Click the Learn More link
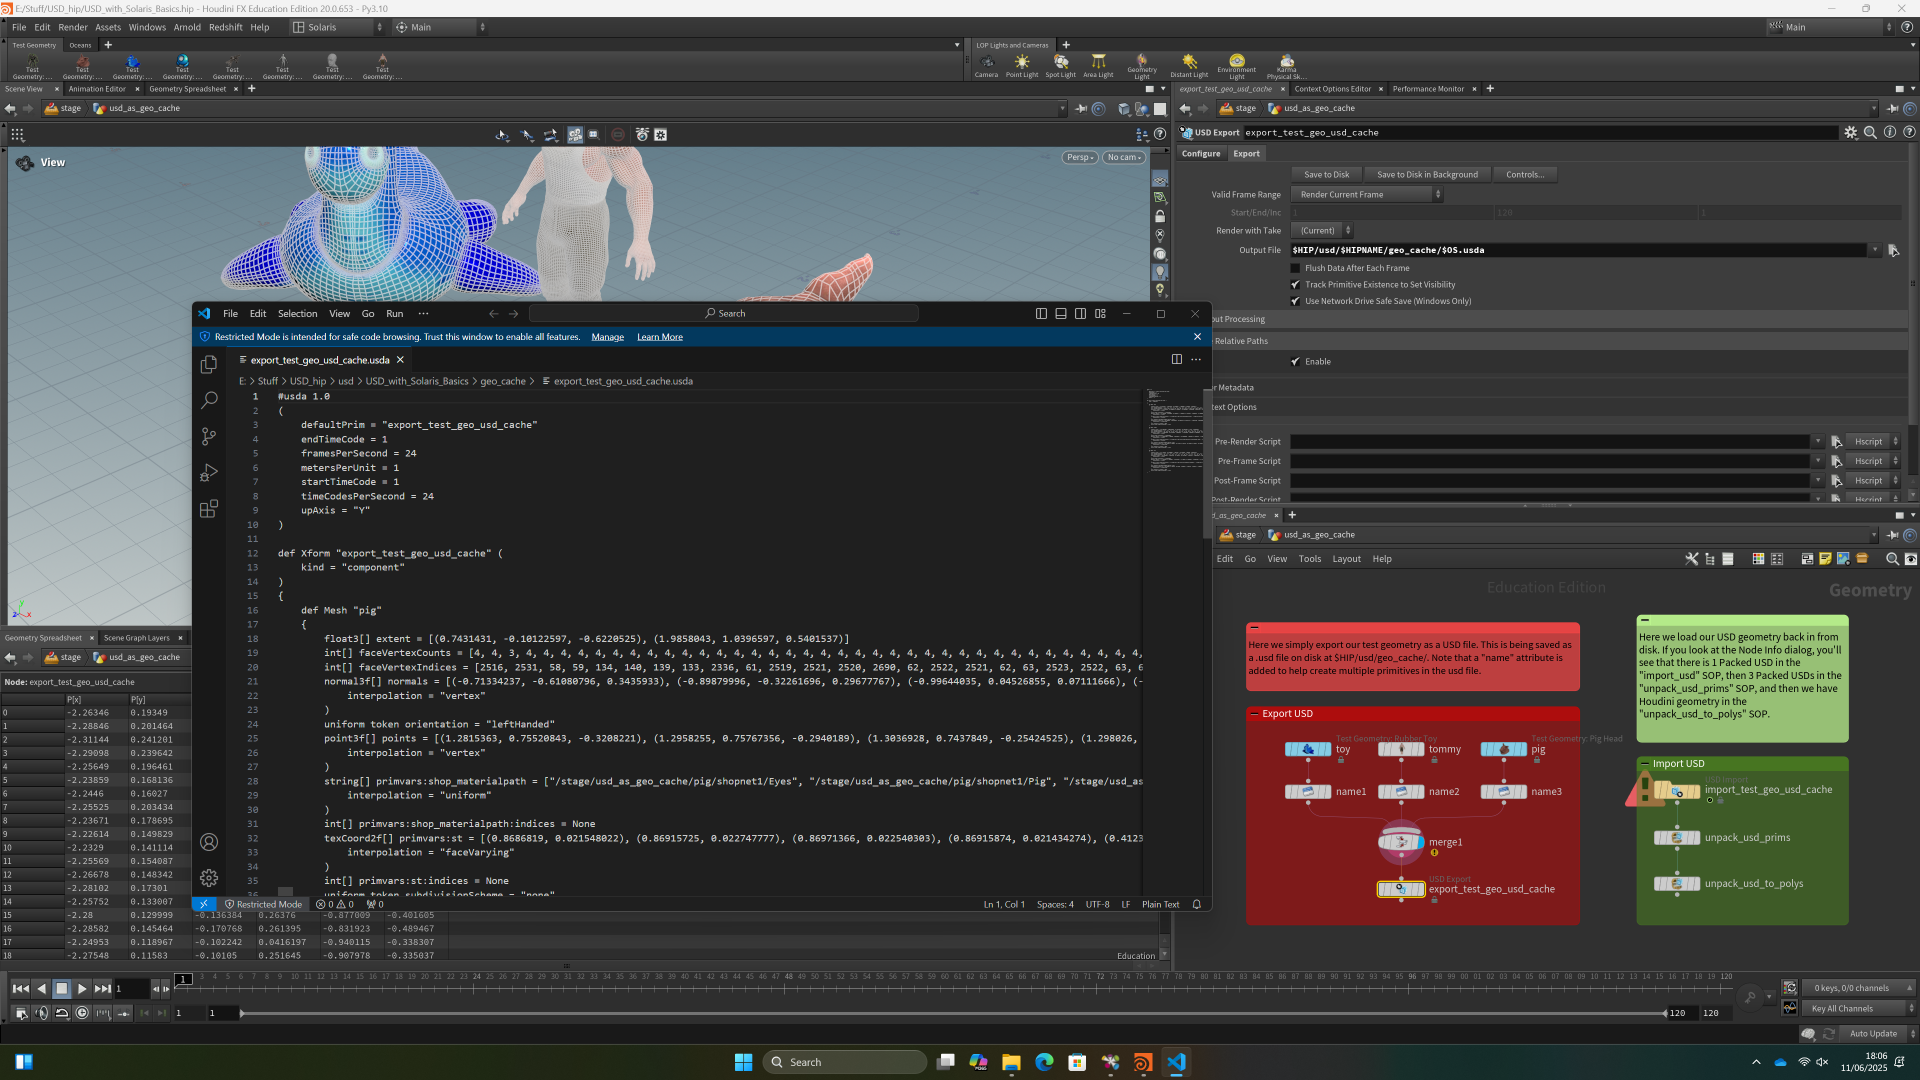 coord(659,337)
